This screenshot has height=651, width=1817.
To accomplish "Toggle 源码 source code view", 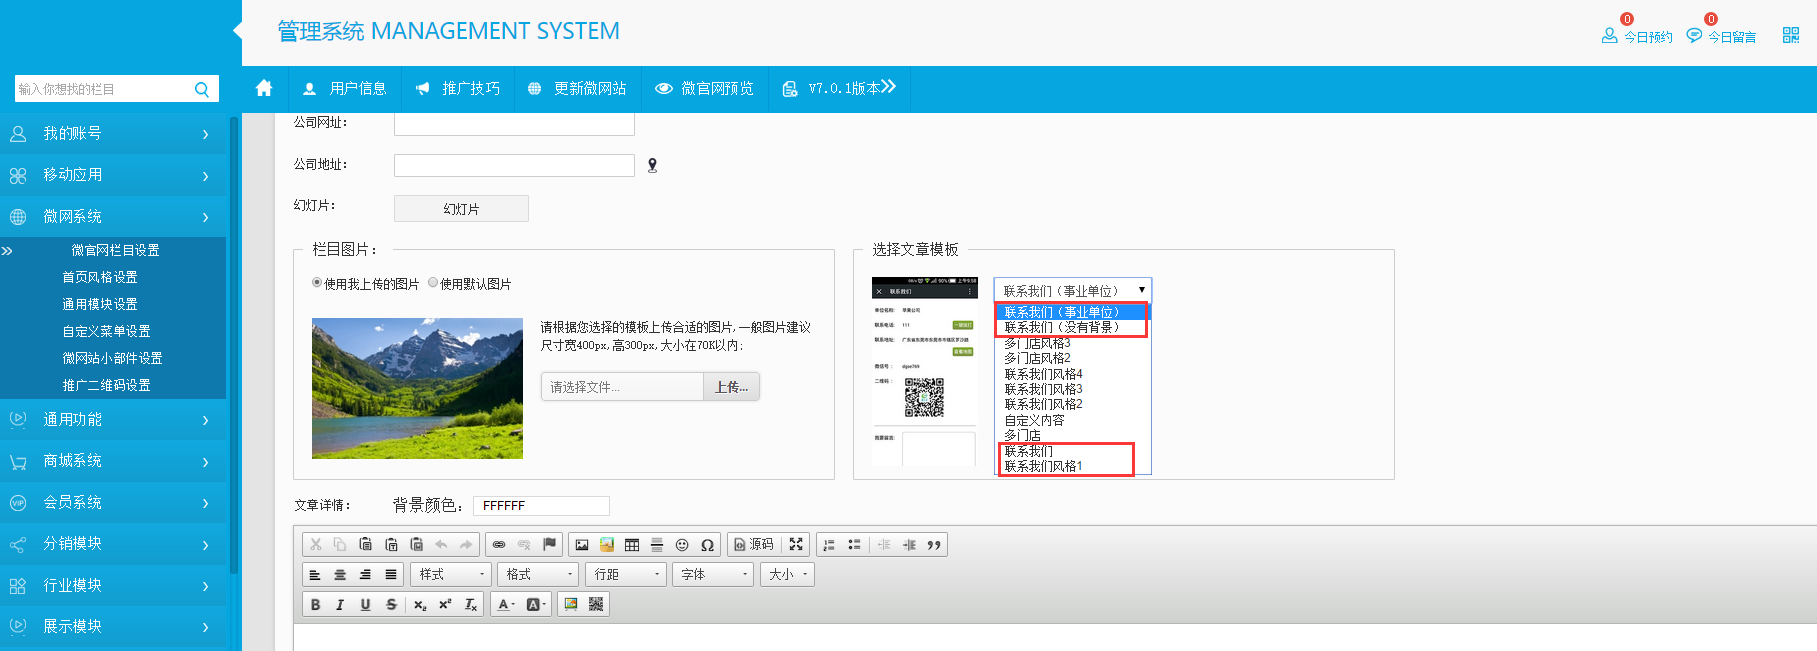I will coord(754,544).
